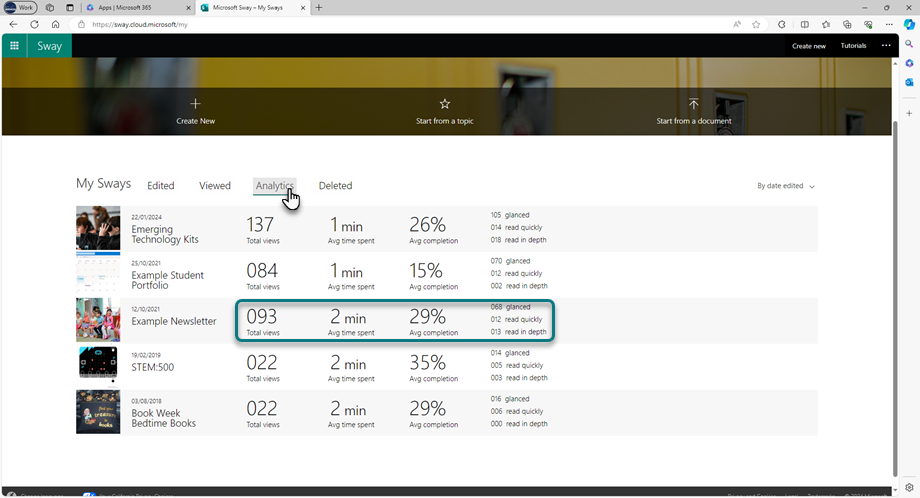920x498 pixels.
Task: Select the Microsoft Sway – My Sways tab
Action: pyautogui.click(x=252, y=8)
